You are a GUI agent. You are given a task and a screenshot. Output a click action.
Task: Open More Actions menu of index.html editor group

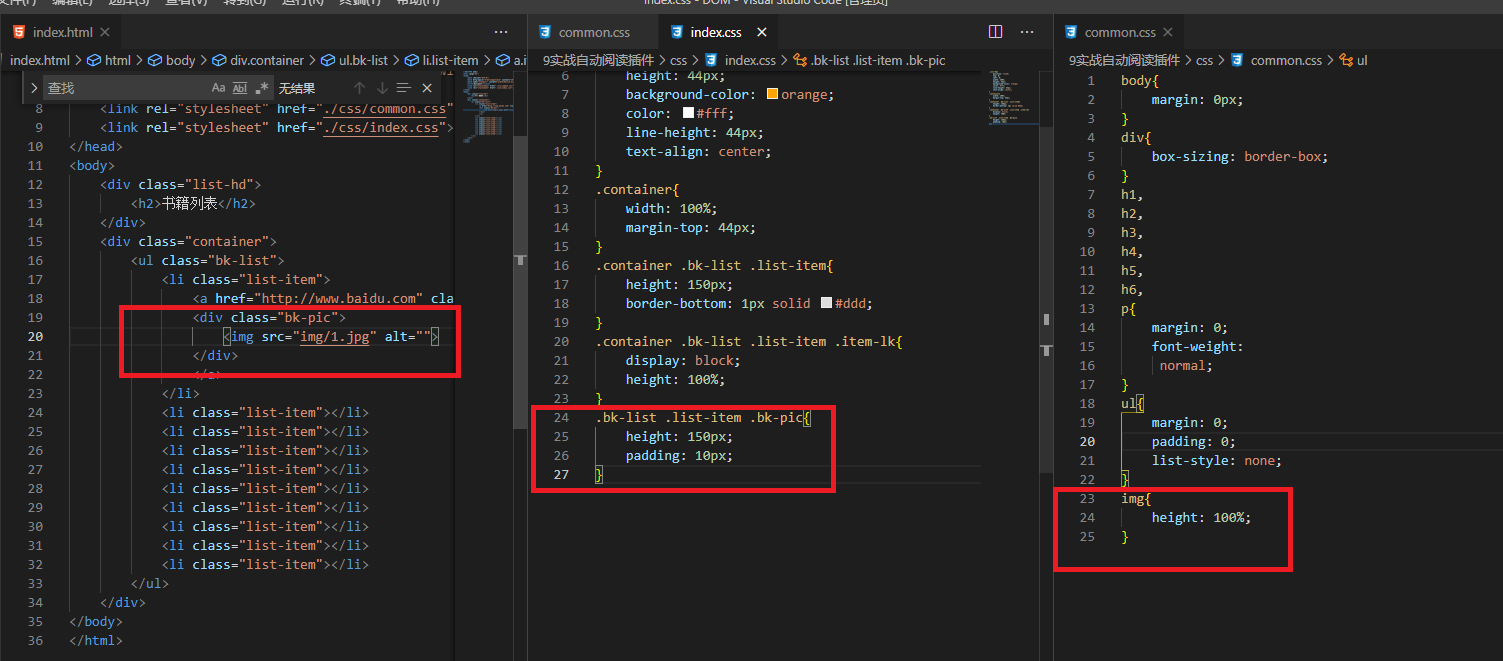pyautogui.click(x=501, y=33)
